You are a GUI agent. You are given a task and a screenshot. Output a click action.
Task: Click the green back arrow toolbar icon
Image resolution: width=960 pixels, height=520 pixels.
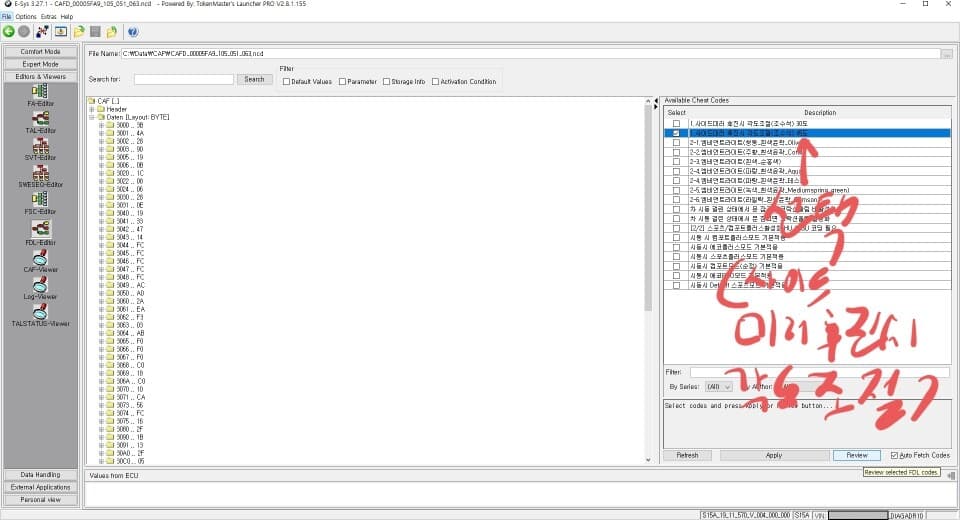[8, 31]
